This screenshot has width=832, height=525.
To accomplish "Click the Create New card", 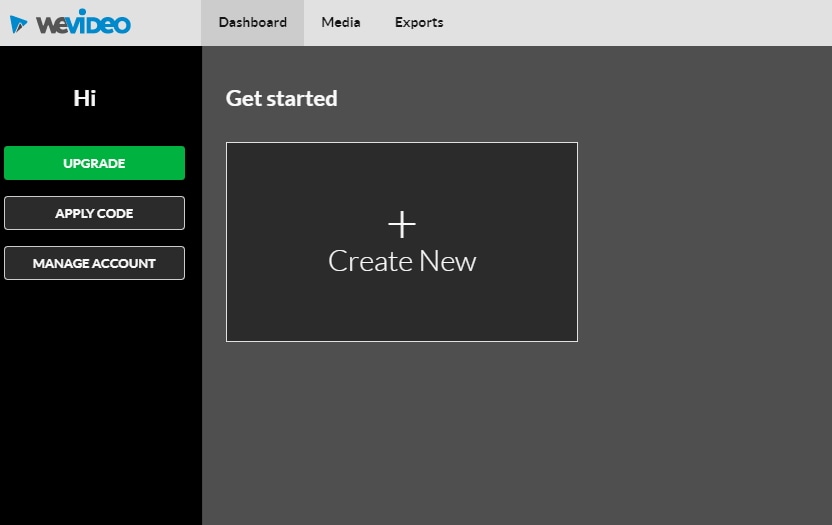I will [402, 242].
